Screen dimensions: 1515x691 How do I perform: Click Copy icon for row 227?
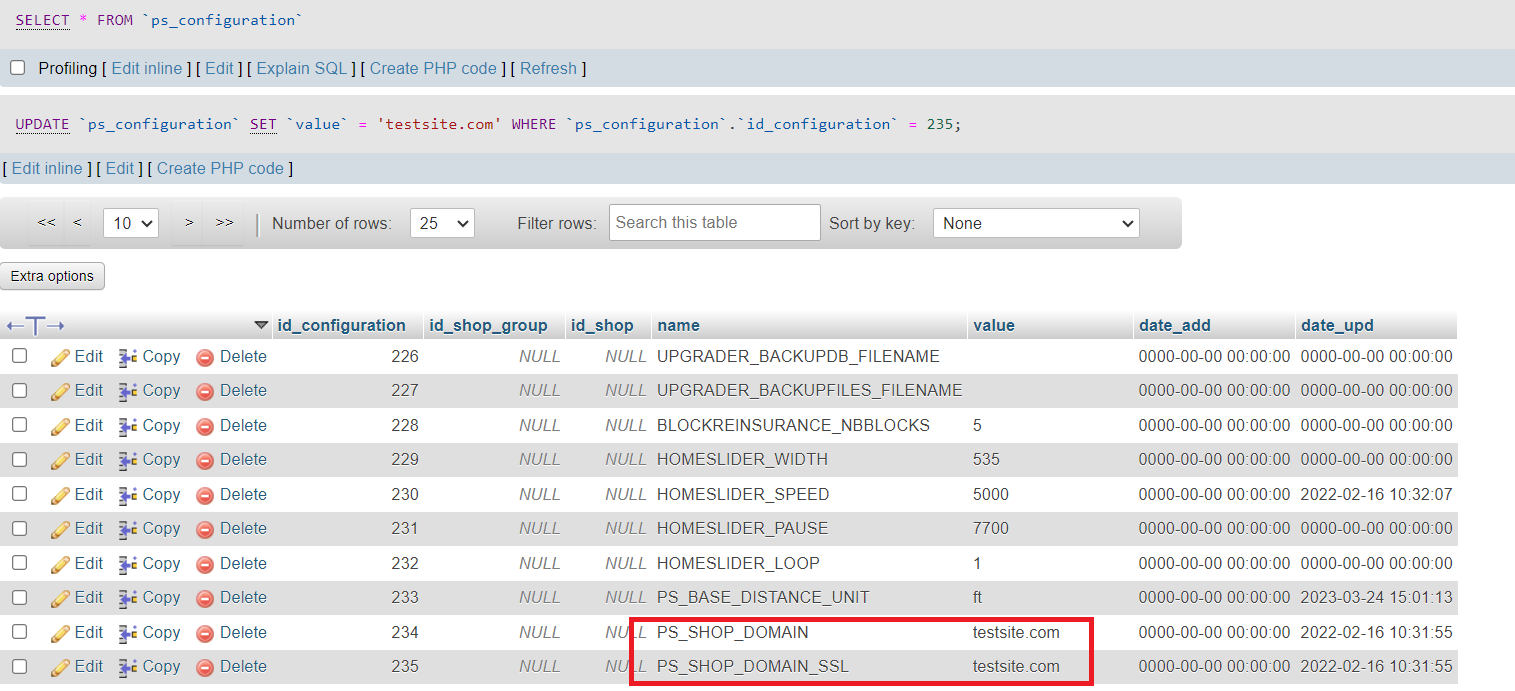point(128,391)
